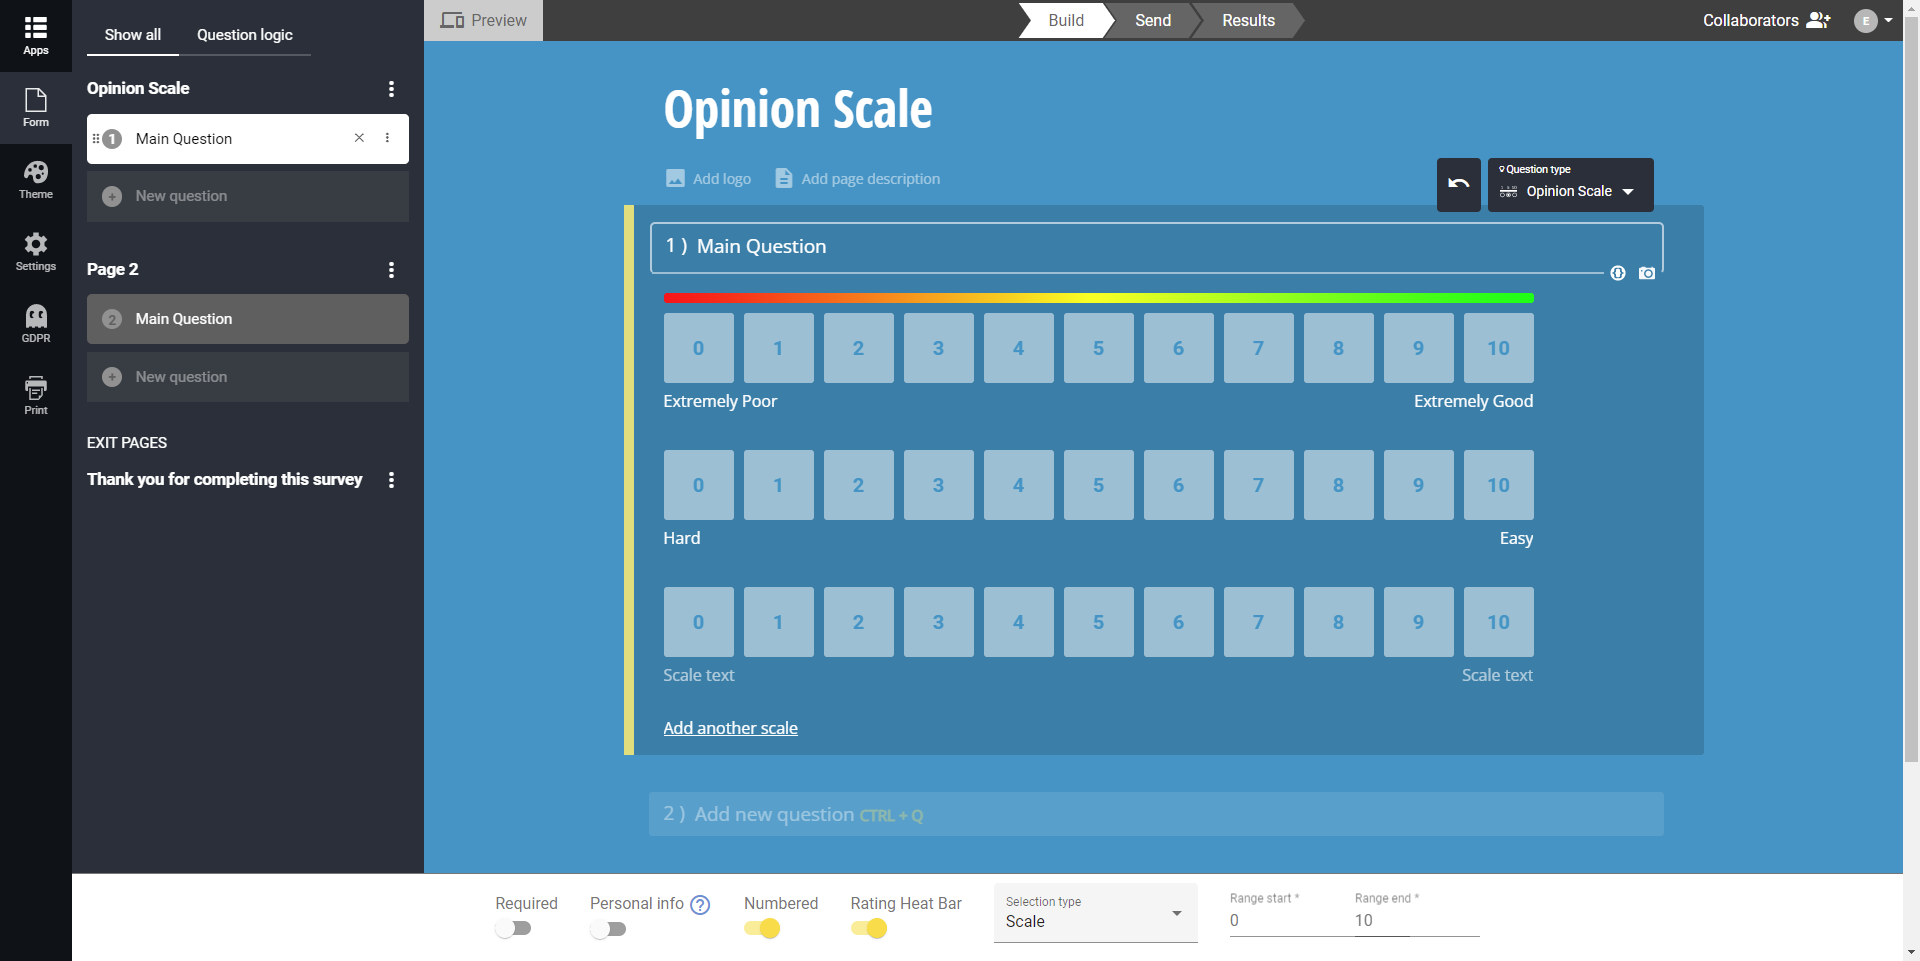Click the user avatar icon
The image size is (1920, 961).
[1865, 20]
